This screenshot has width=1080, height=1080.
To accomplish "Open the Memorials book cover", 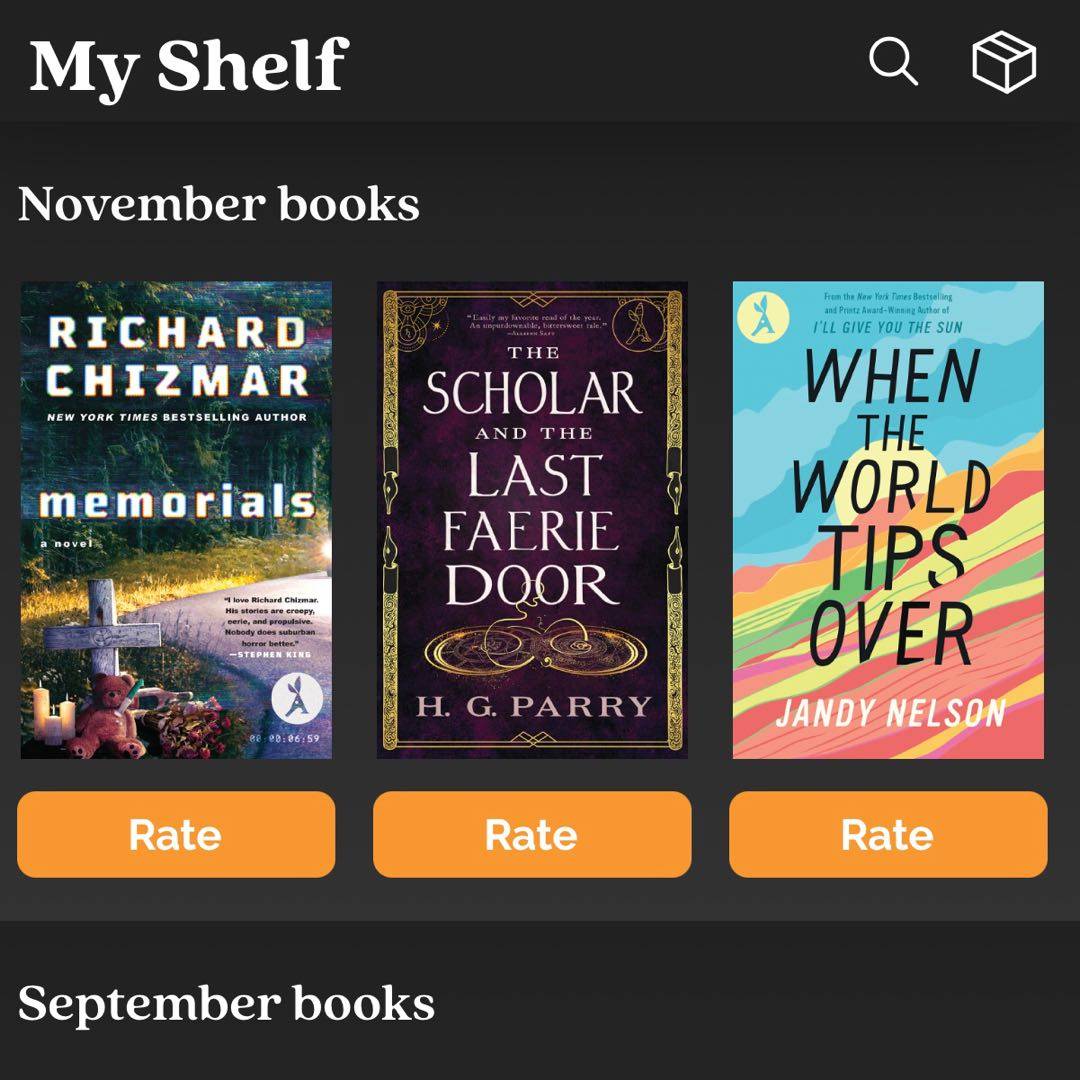I will coord(176,520).
